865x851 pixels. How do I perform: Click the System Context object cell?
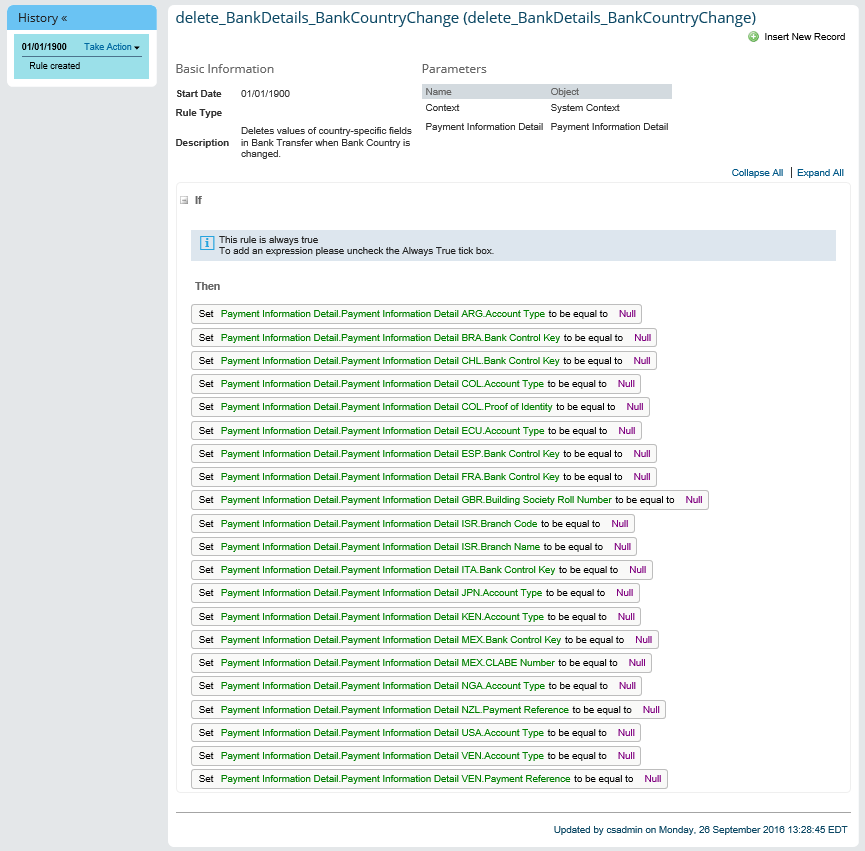585,108
